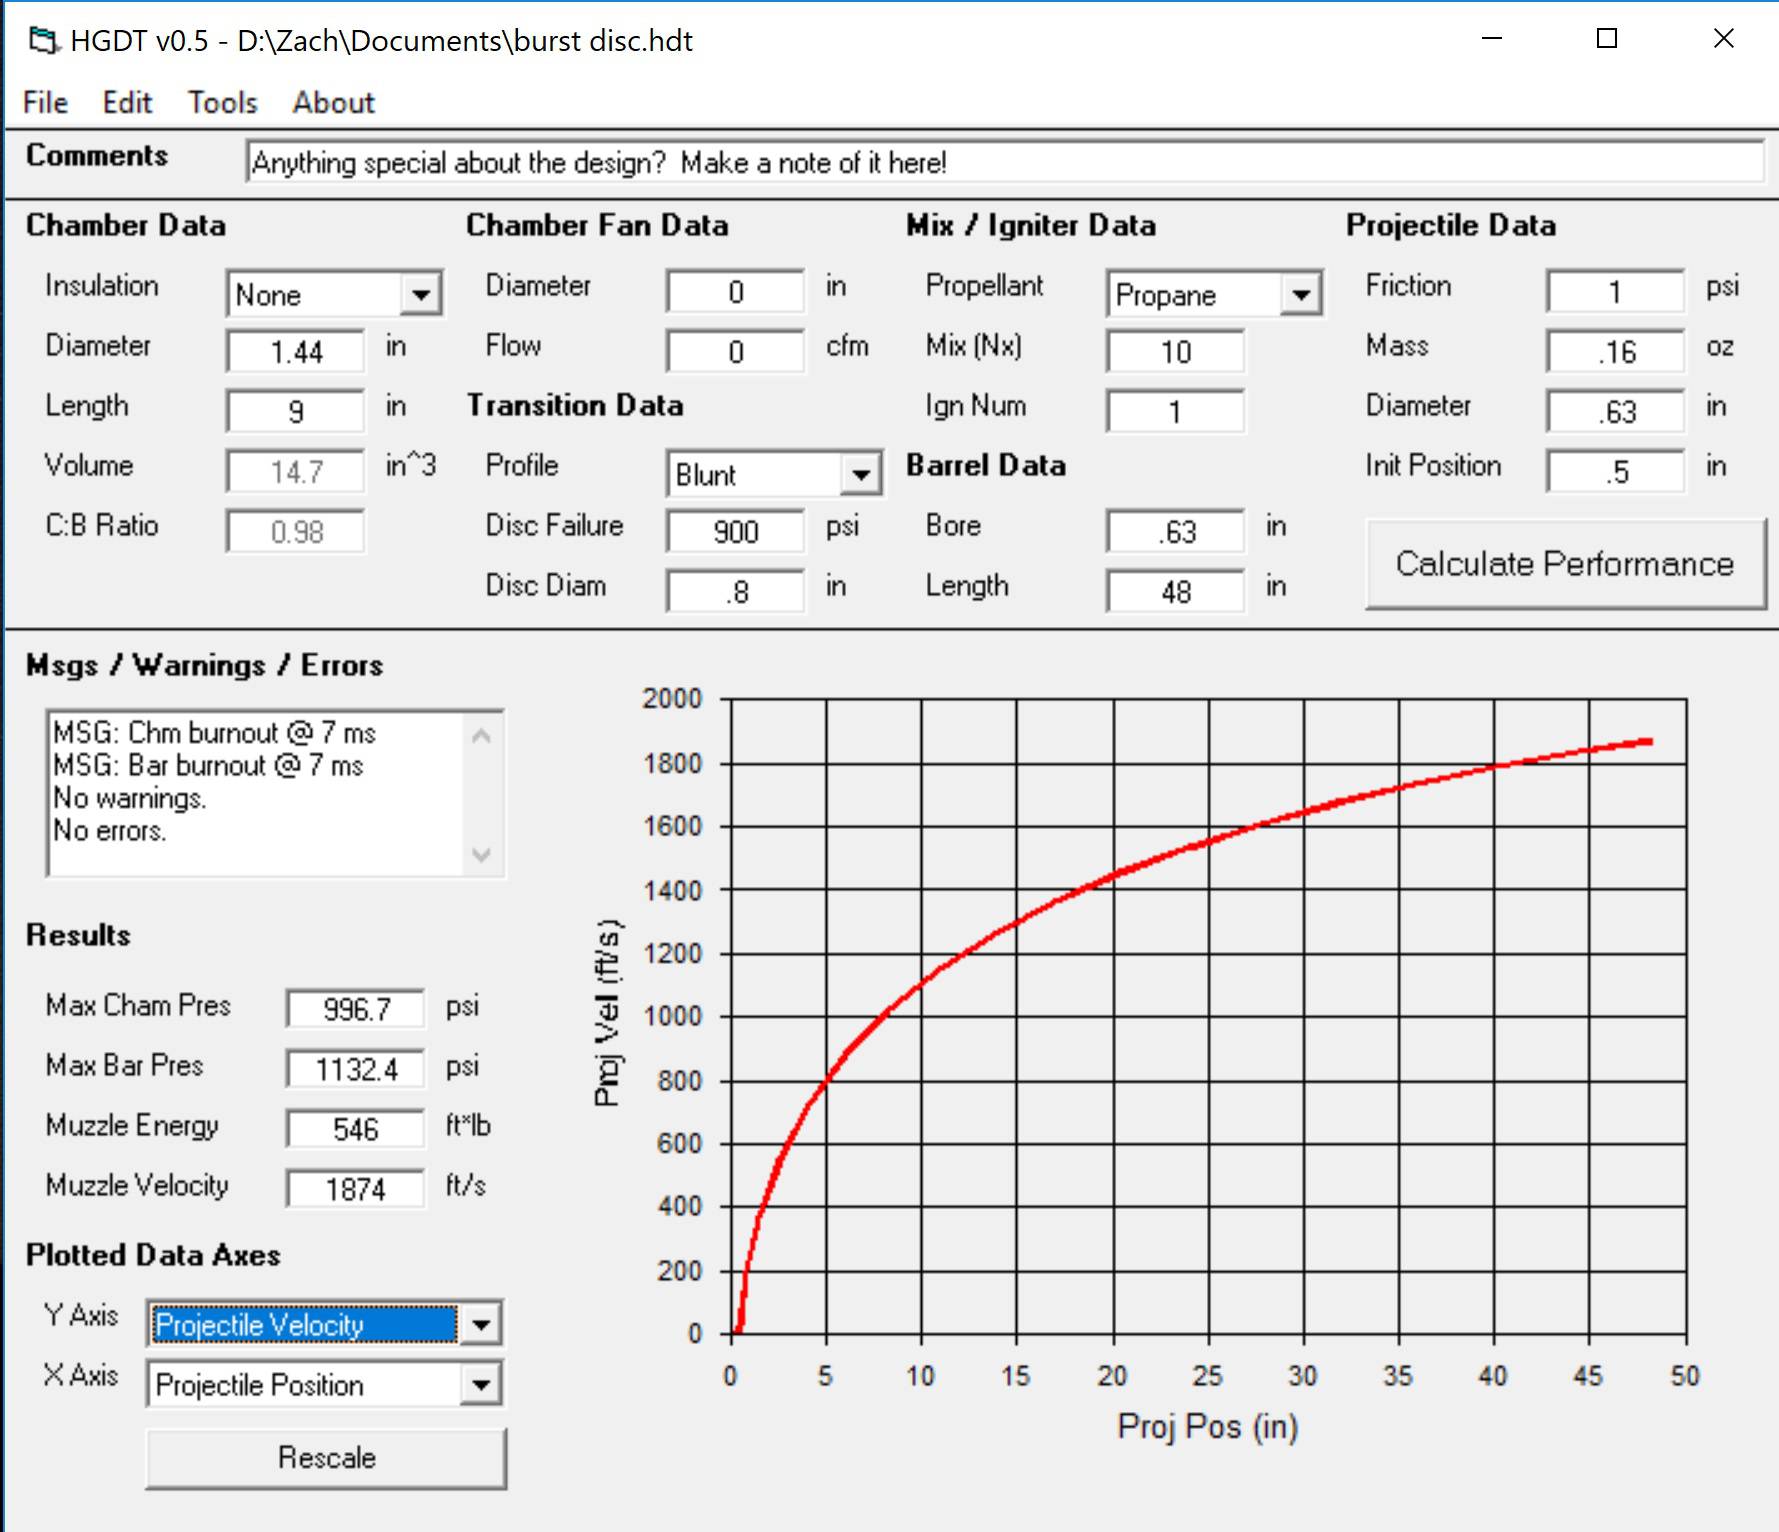Screen dimensions: 1779x1532
Task: Open the About menu
Action: point(333,102)
